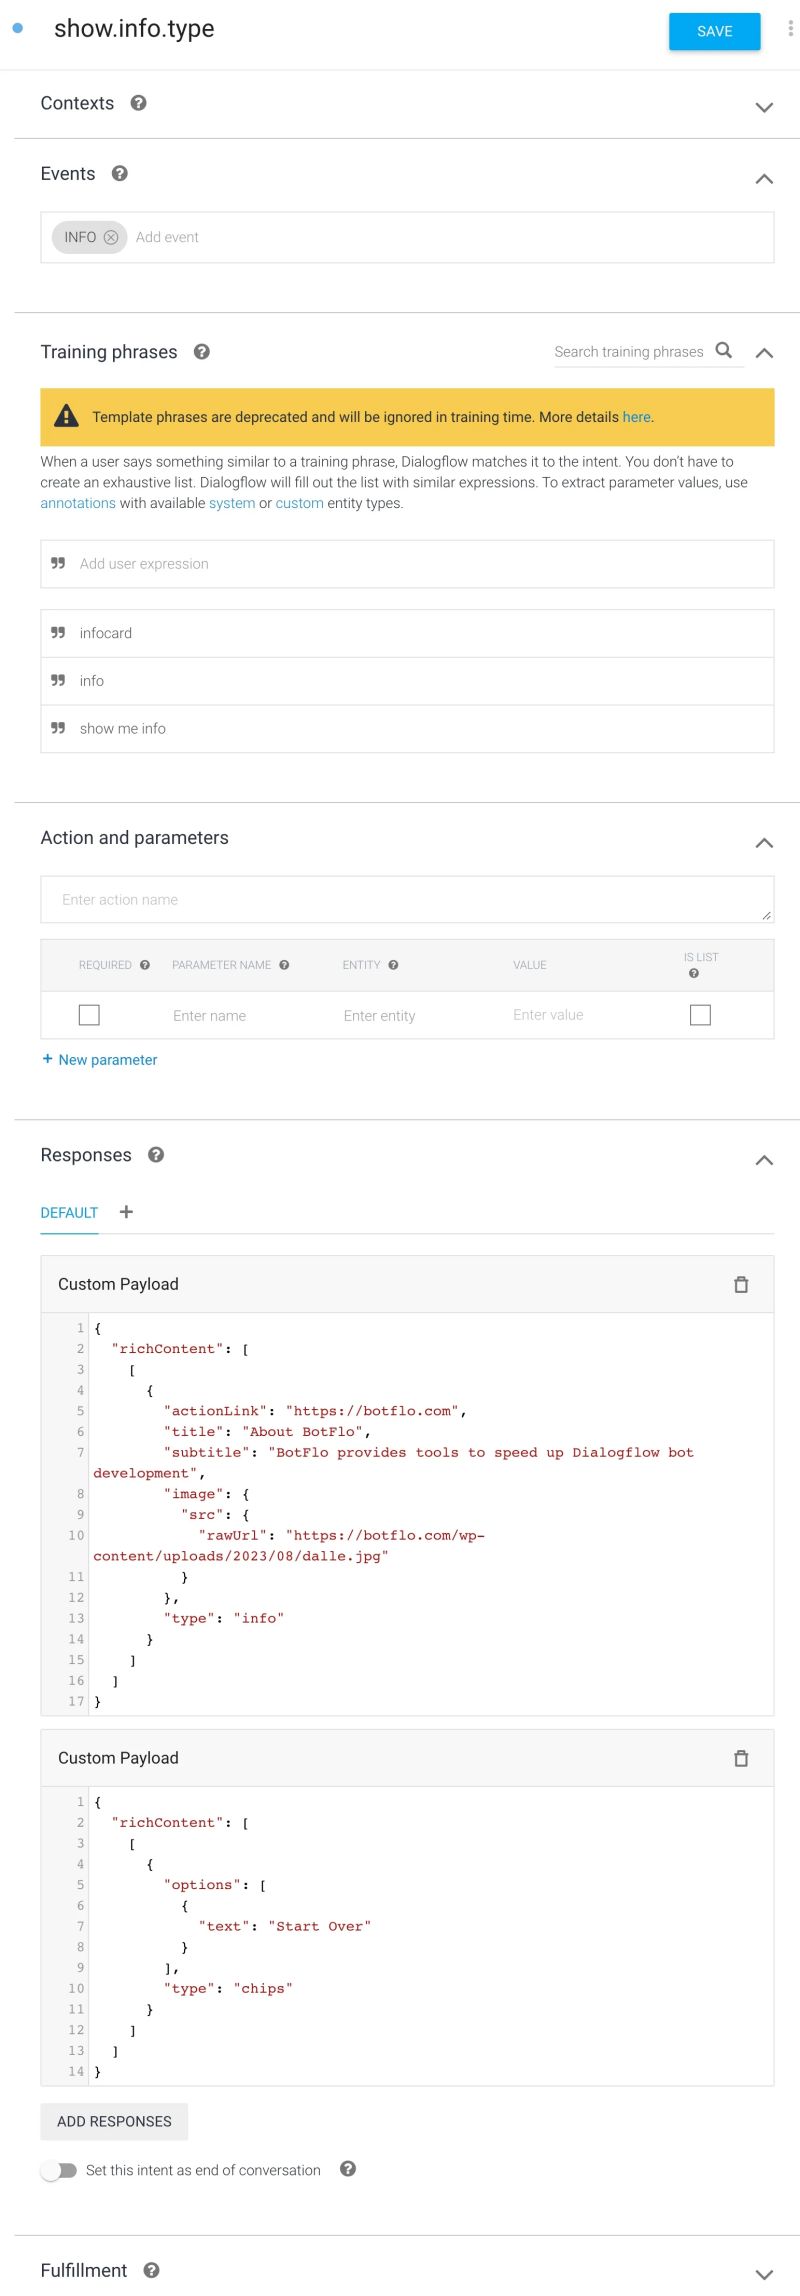Open more options menu beside Save
Viewport: 800px width, 2296px height.
(790, 29)
